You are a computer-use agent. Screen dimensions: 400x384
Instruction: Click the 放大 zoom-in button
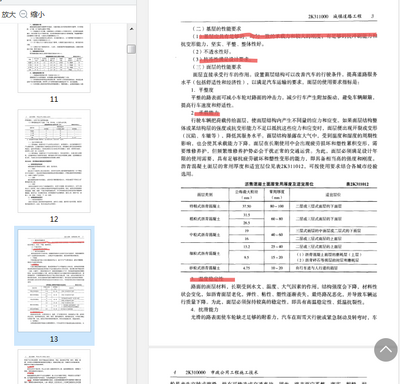(x=8, y=14)
